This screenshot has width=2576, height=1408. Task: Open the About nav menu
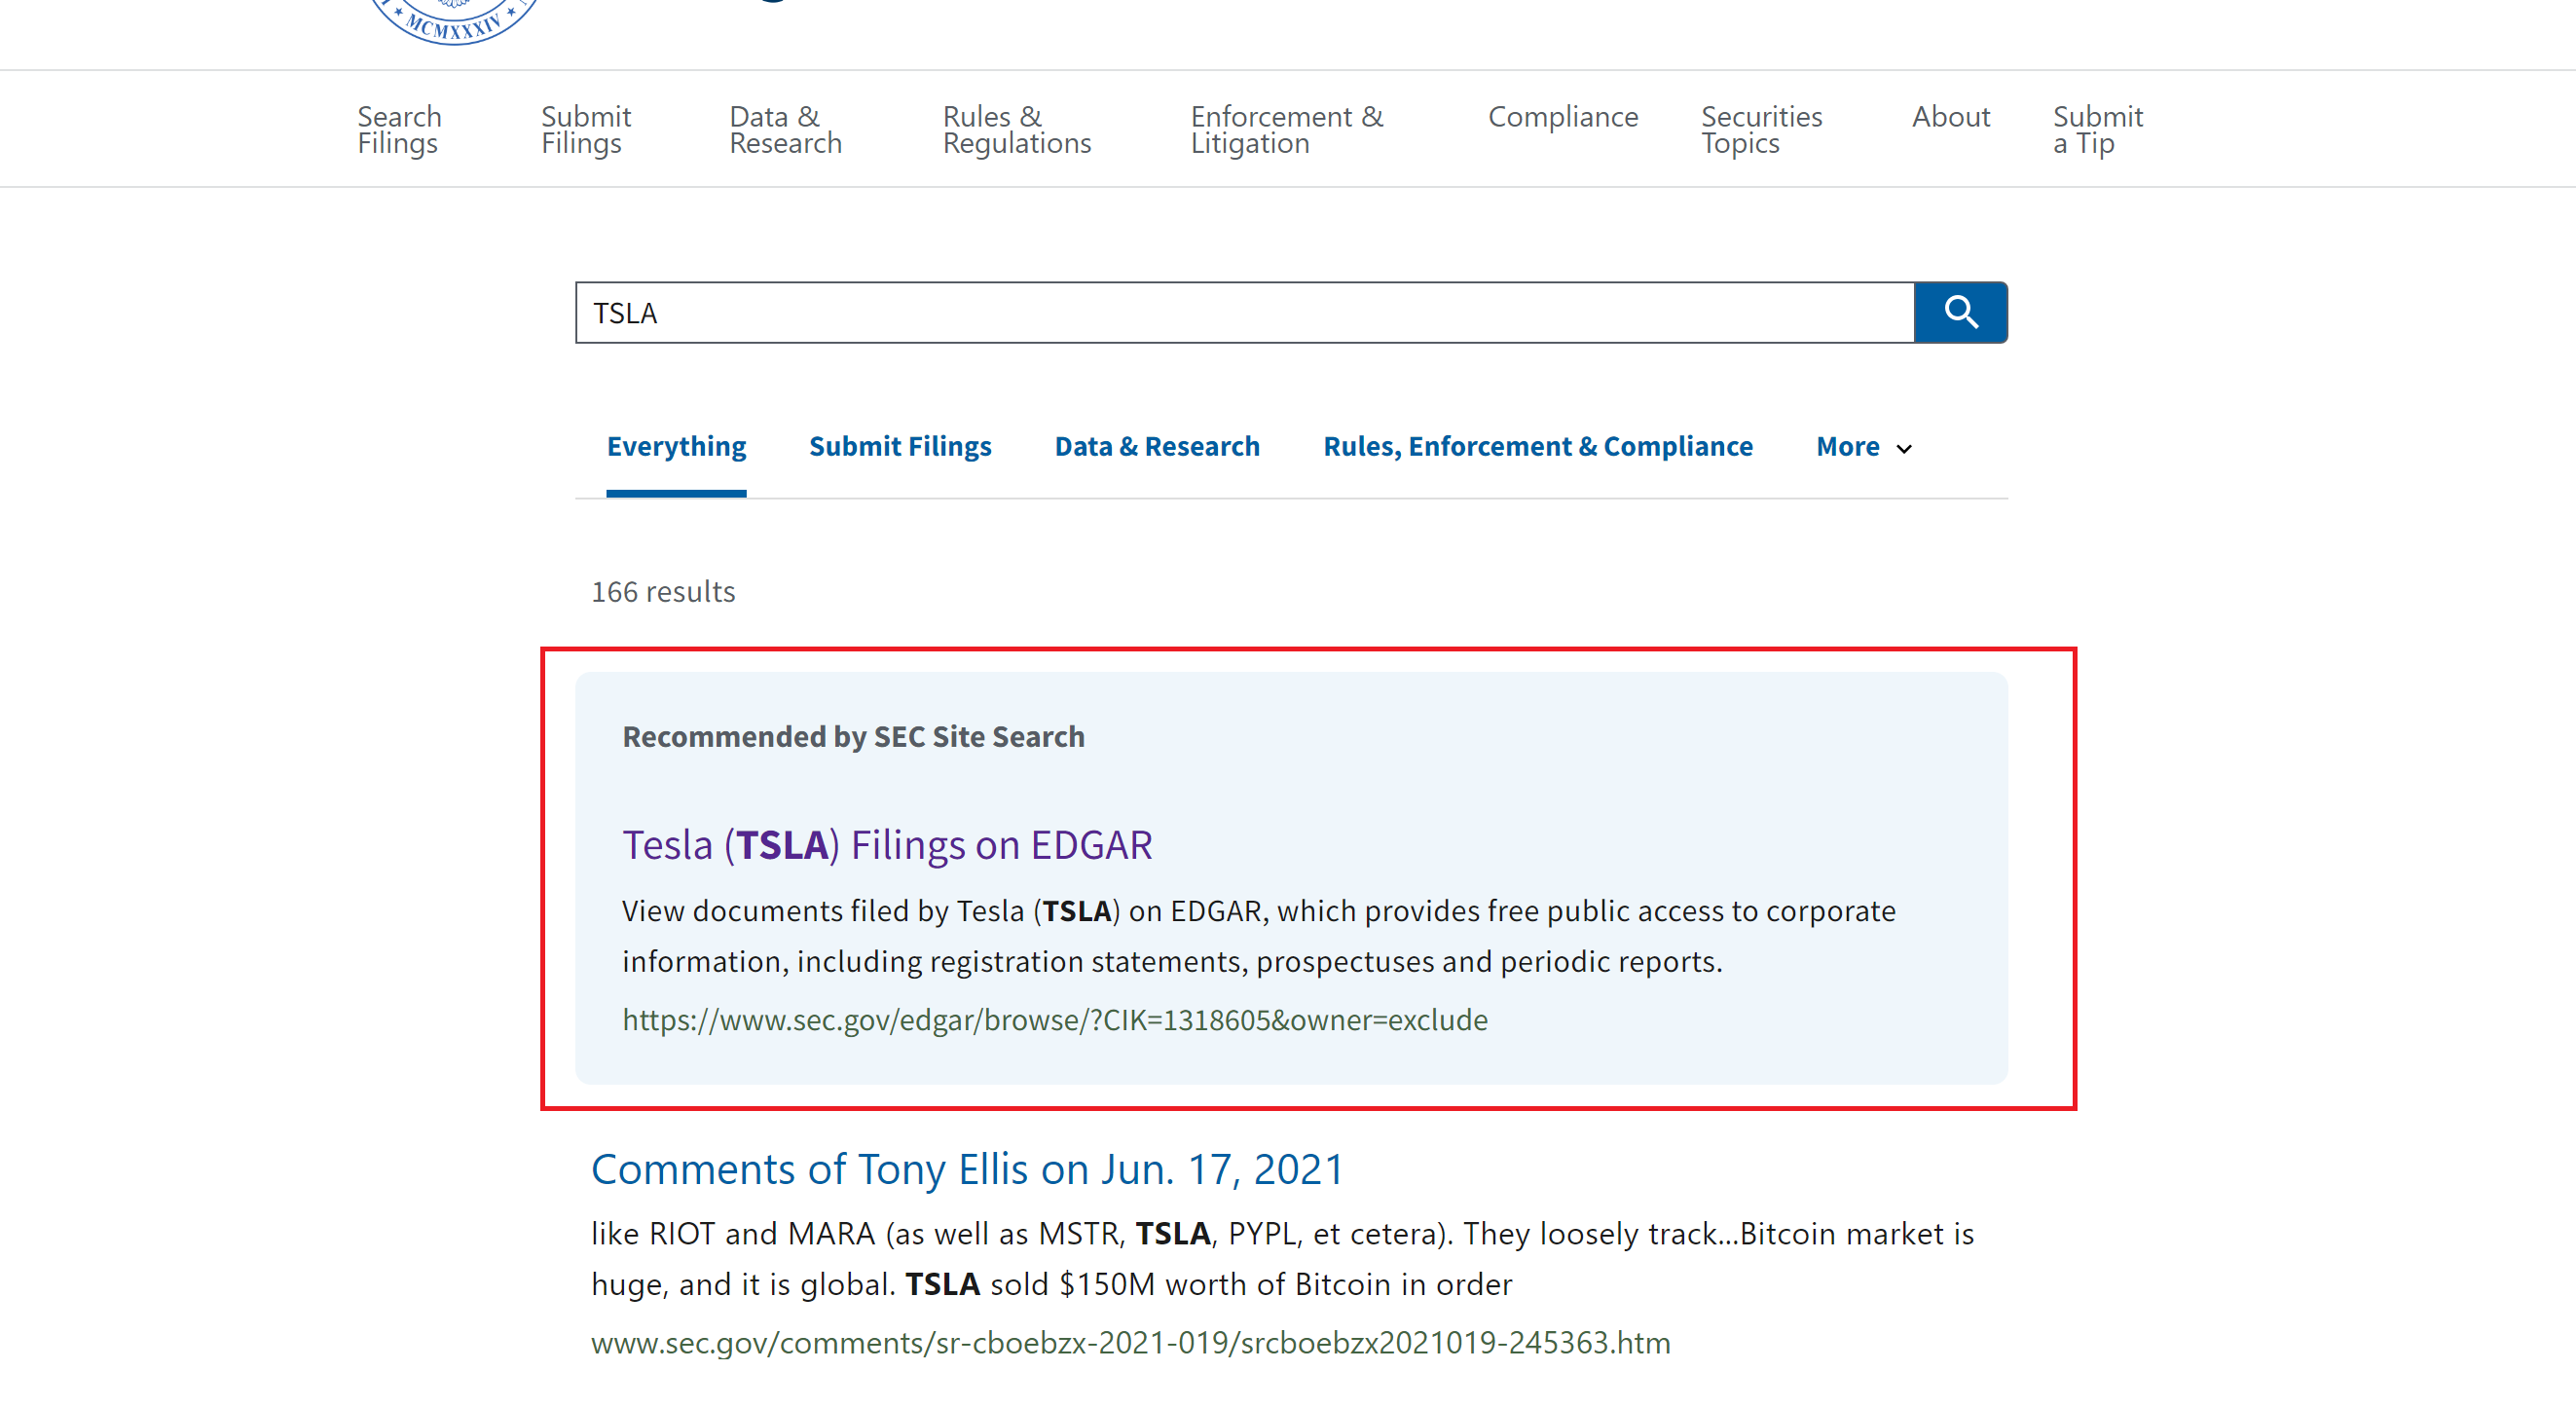pos(1951,117)
